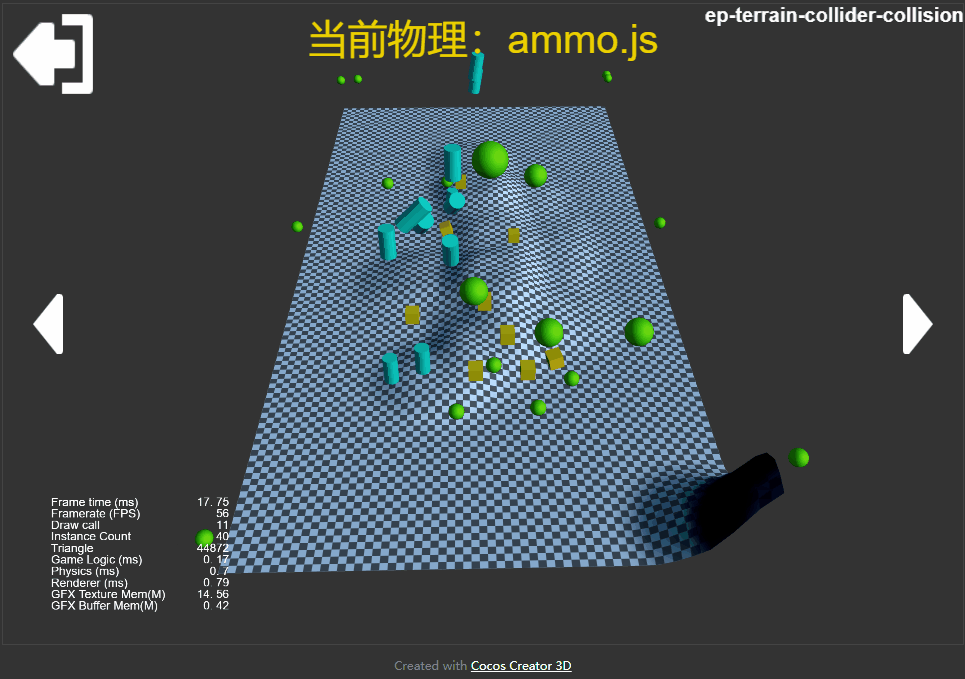The image size is (965, 679).
Task: Select green sphere beside the dark folded corner
Action: point(798,457)
